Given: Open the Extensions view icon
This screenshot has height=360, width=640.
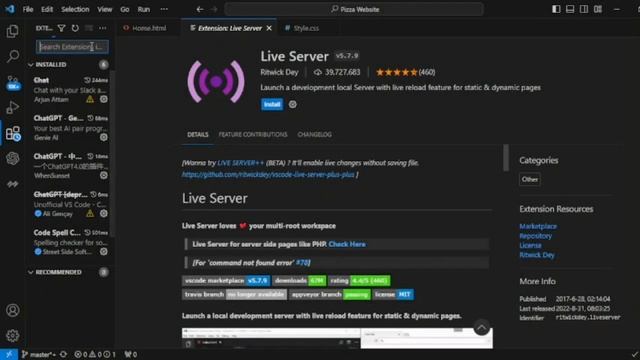Looking at the screenshot, I should (13, 133).
